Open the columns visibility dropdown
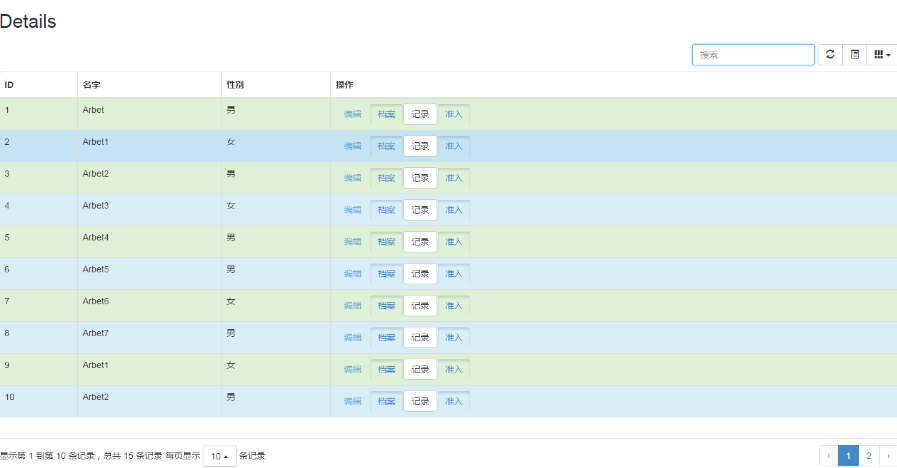 pyautogui.click(x=881, y=55)
